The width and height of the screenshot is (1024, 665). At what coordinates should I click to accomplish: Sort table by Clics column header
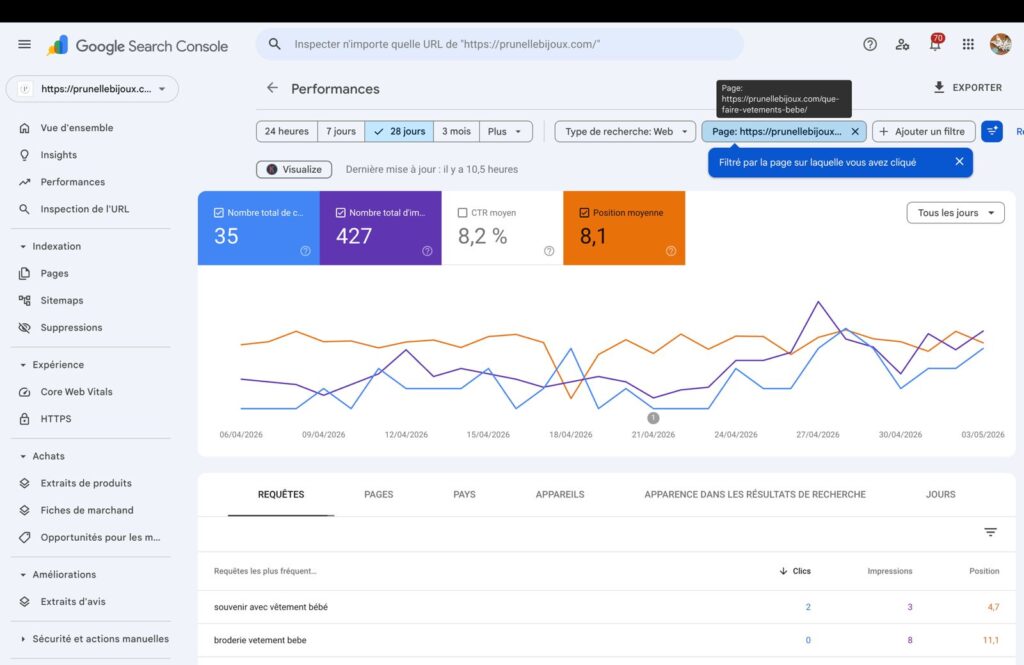point(795,571)
